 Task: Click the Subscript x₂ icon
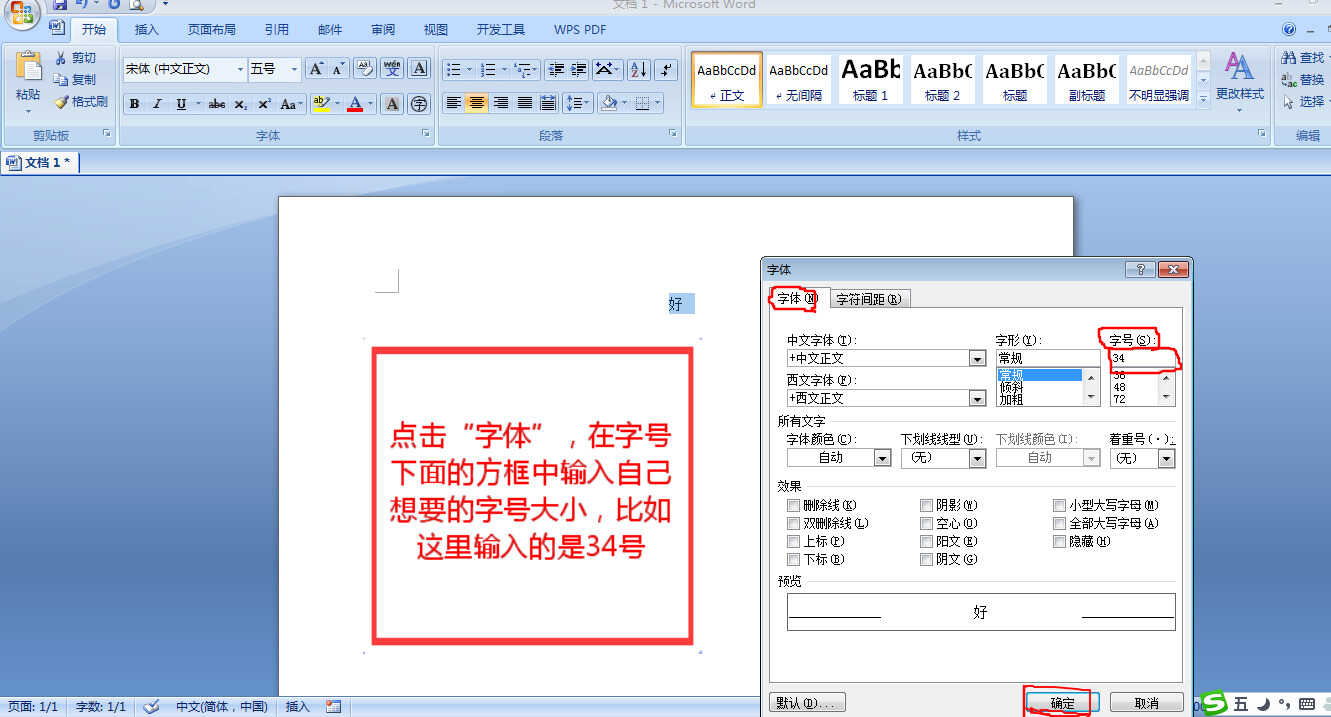241,104
